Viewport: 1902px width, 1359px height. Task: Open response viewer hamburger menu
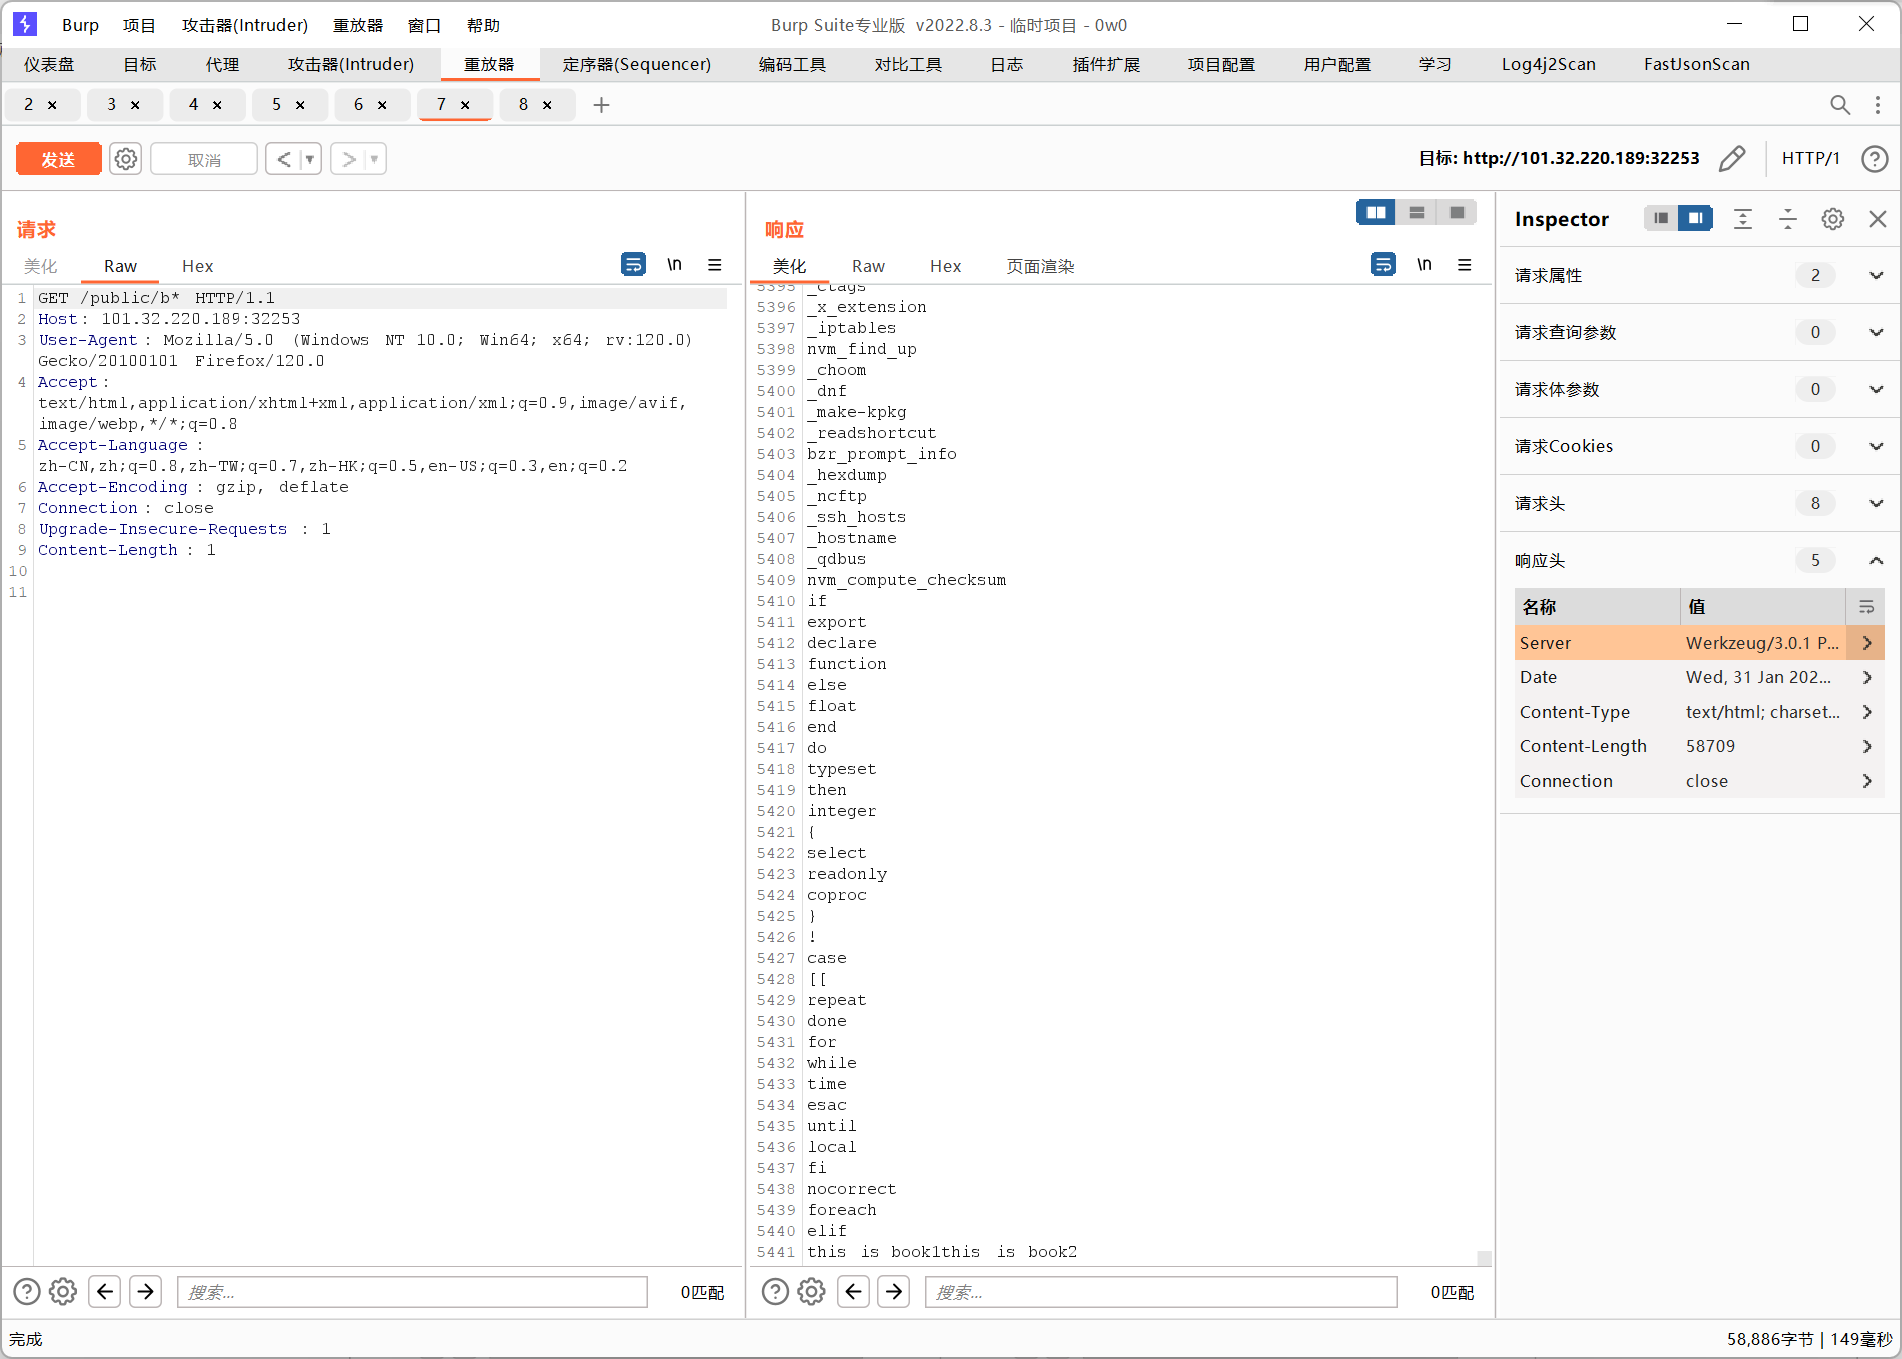[x=1464, y=264]
